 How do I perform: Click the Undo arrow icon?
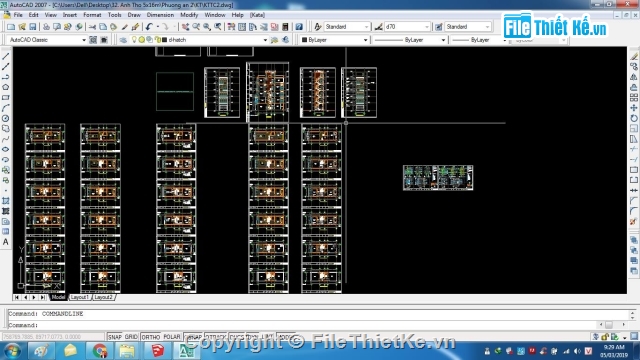149,27
